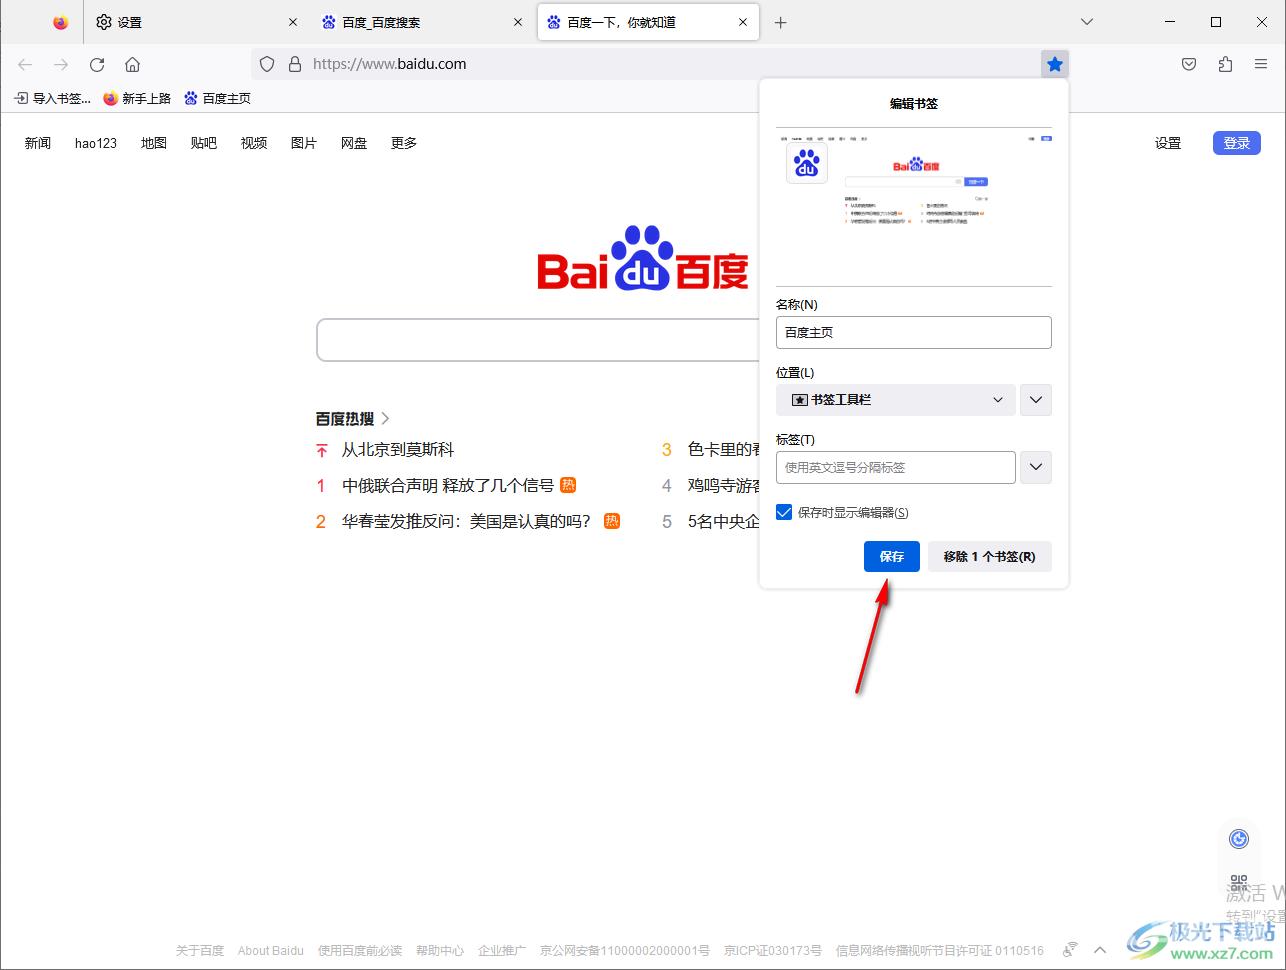This screenshot has height=970, width=1286.
Task: Close the 百度一下，你就知道 tab
Action: pyautogui.click(x=743, y=22)
